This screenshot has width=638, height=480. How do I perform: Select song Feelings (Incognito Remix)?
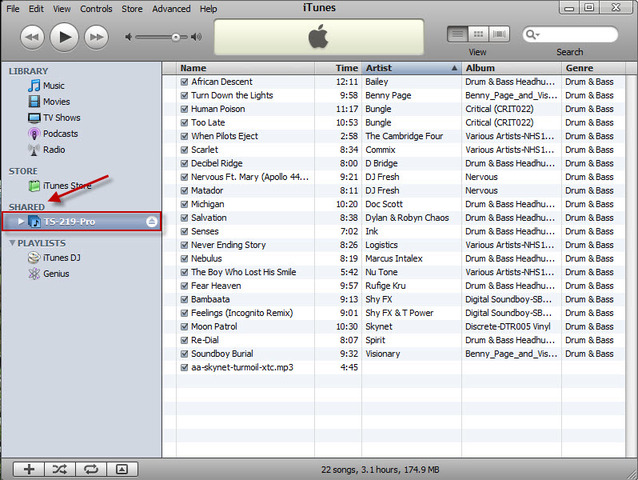pos(242,313)
